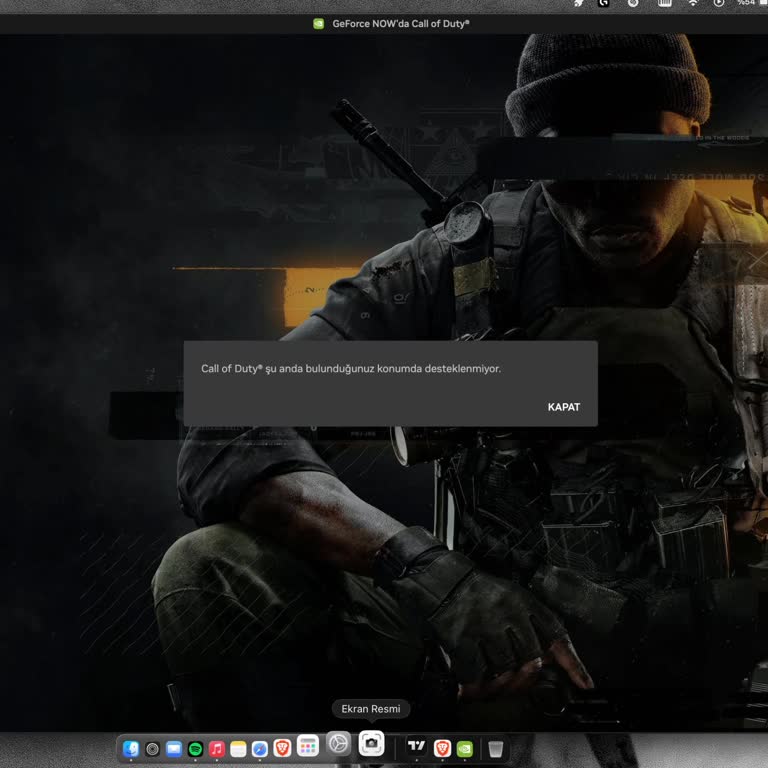
Task: Open the Brave icon next to Safari
Action: (x=282, y=747)
